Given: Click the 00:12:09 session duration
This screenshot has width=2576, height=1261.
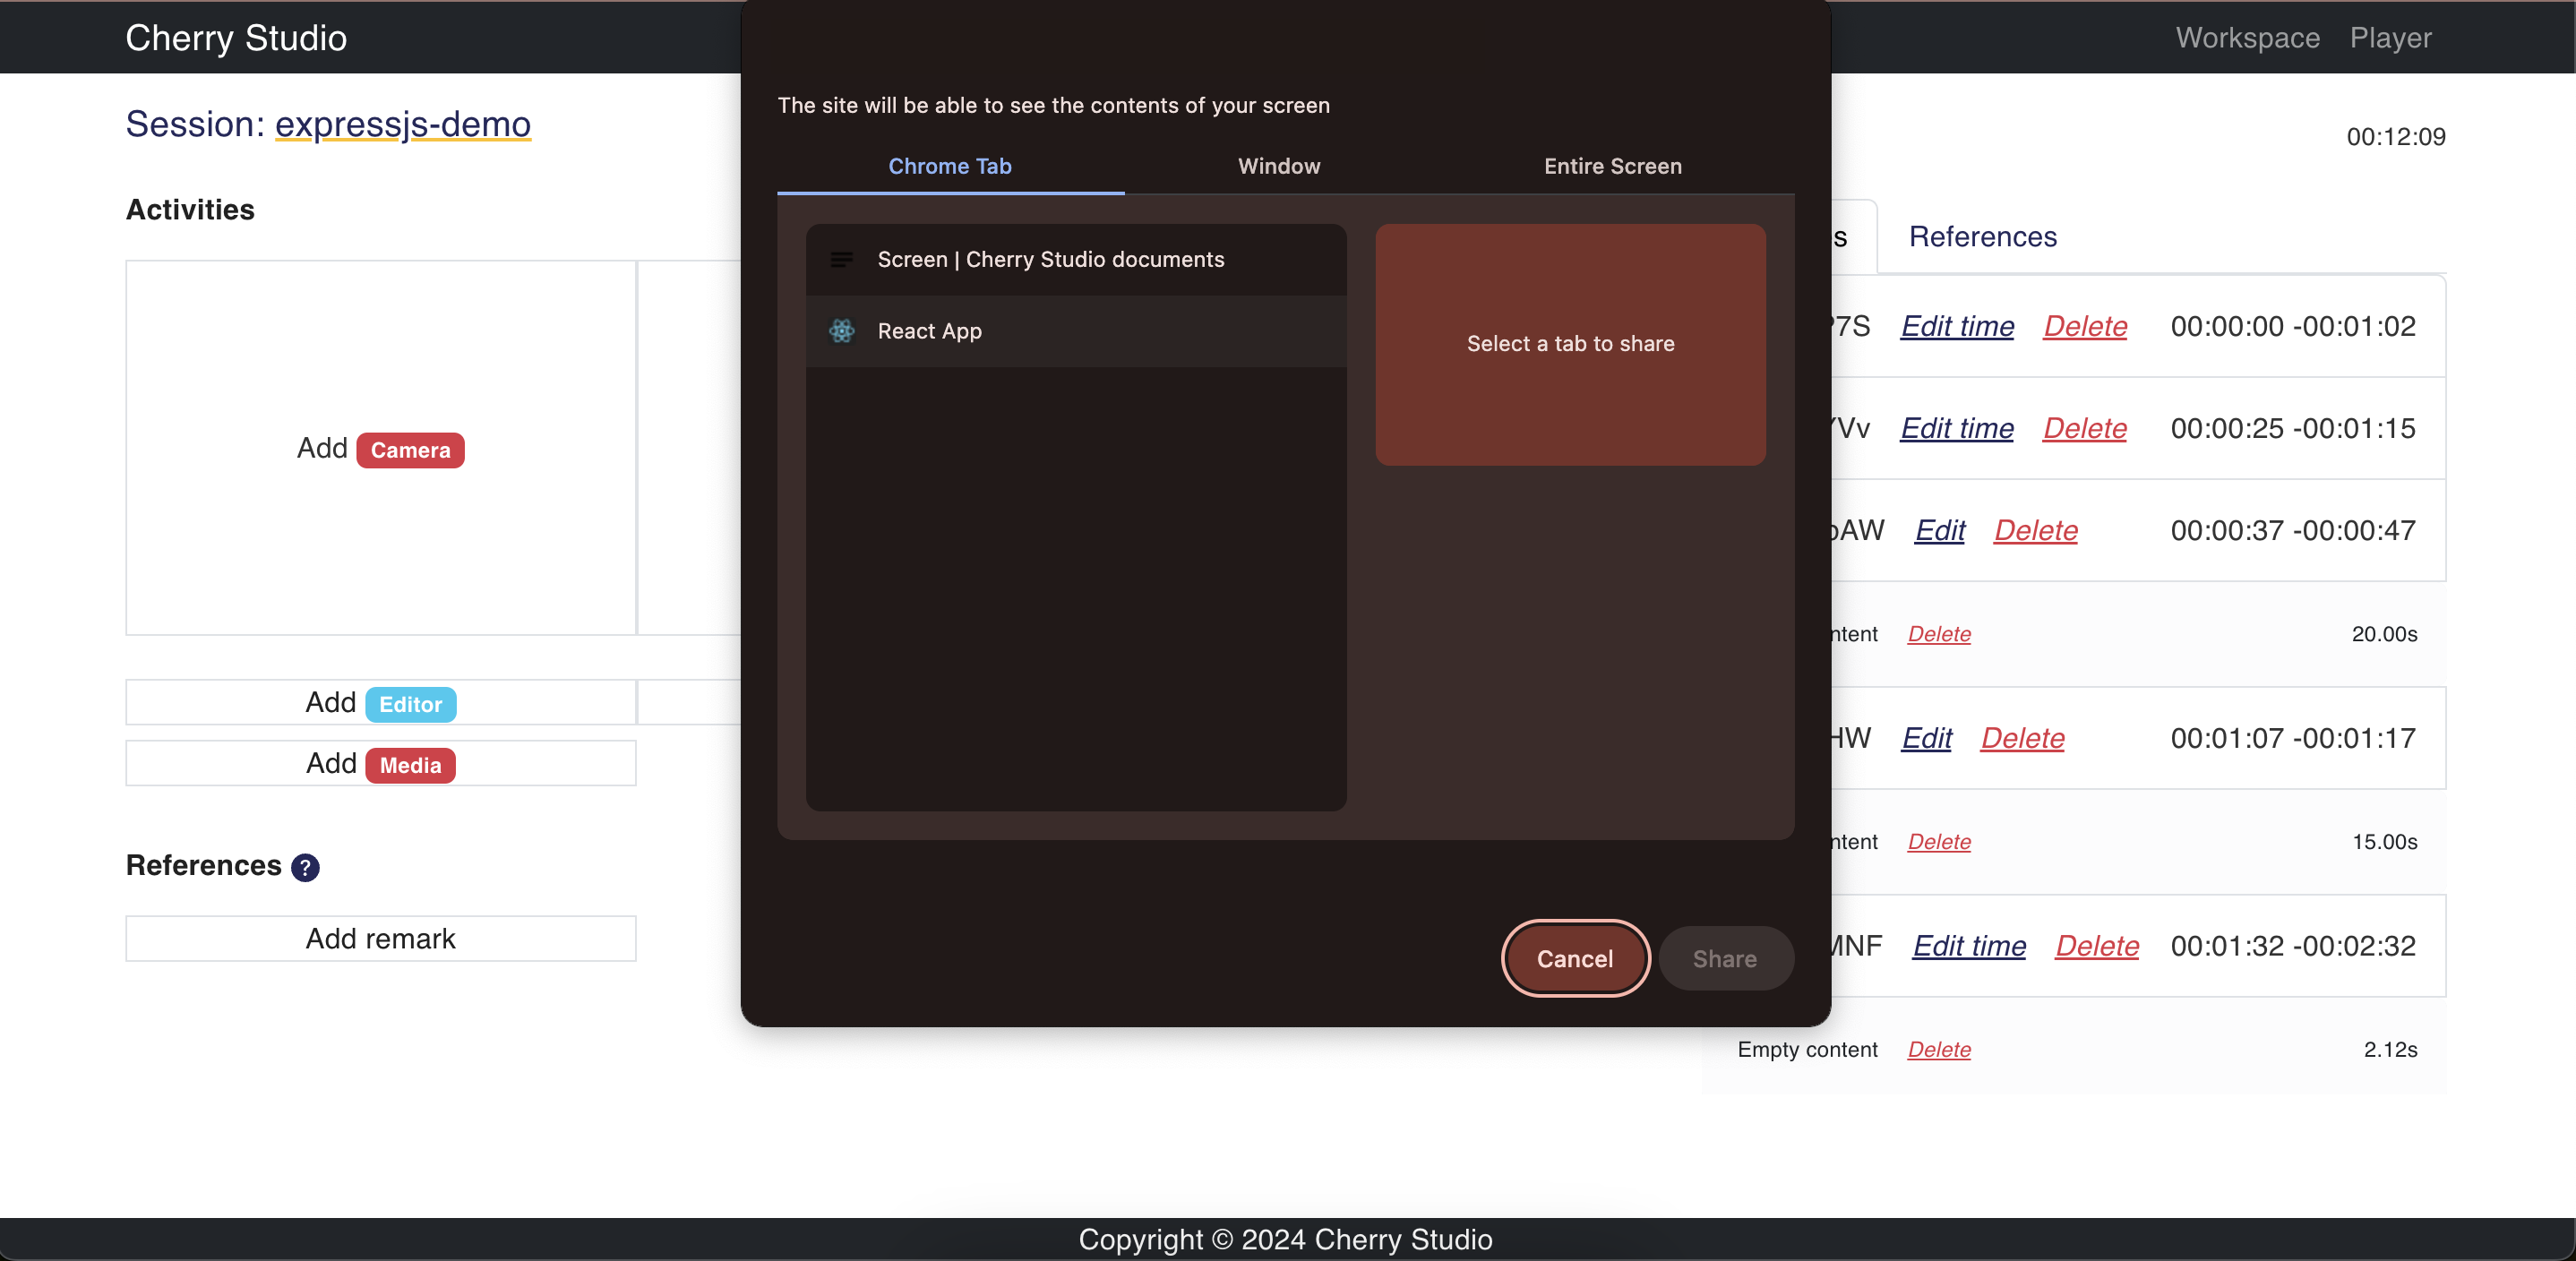Looking at the screenshot, I should pos(2396,137).
